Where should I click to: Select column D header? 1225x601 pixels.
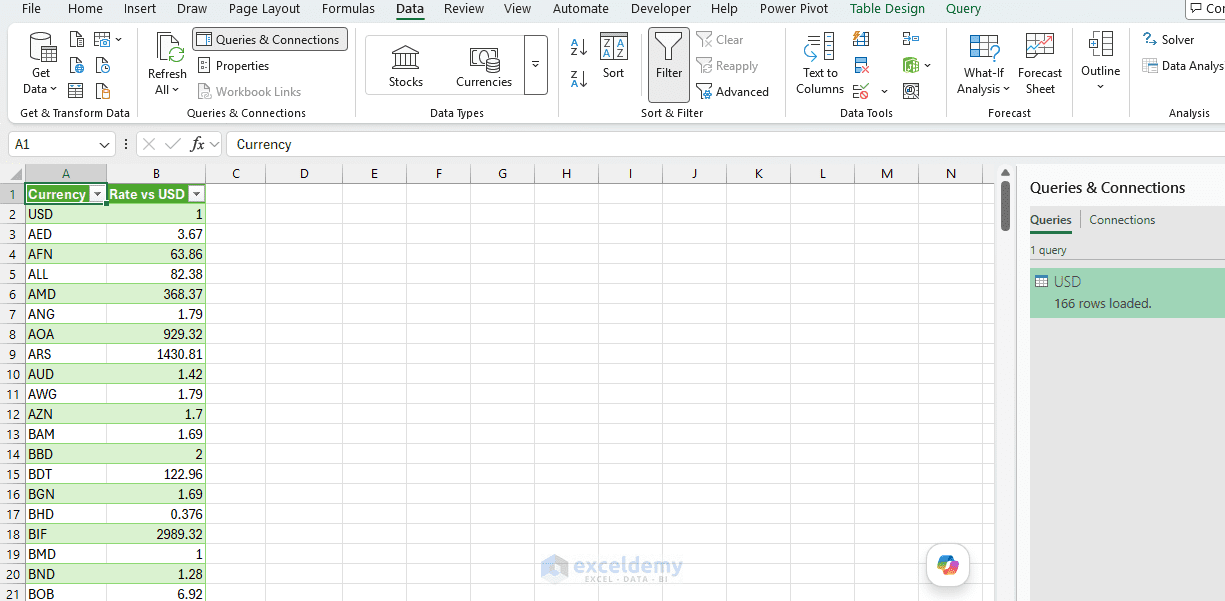304,174
